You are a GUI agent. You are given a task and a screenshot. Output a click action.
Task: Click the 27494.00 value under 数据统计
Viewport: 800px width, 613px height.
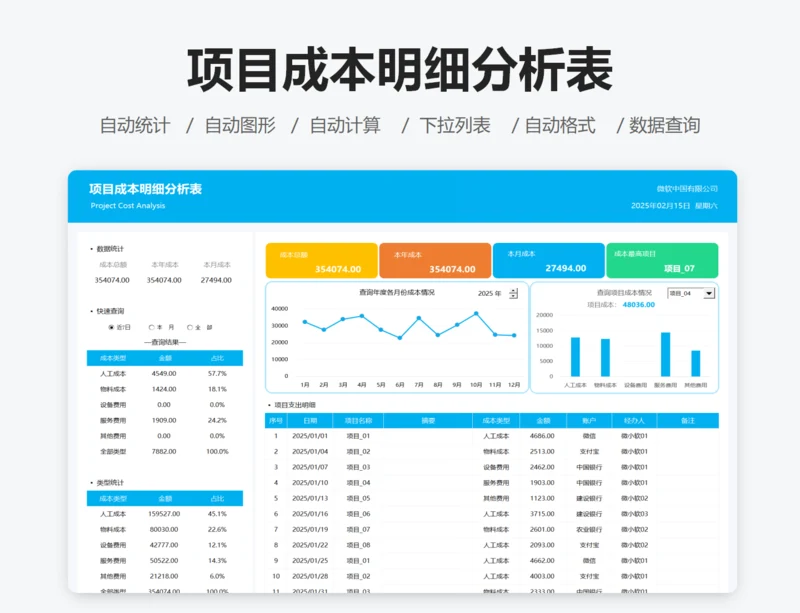(x=216, y=280)
